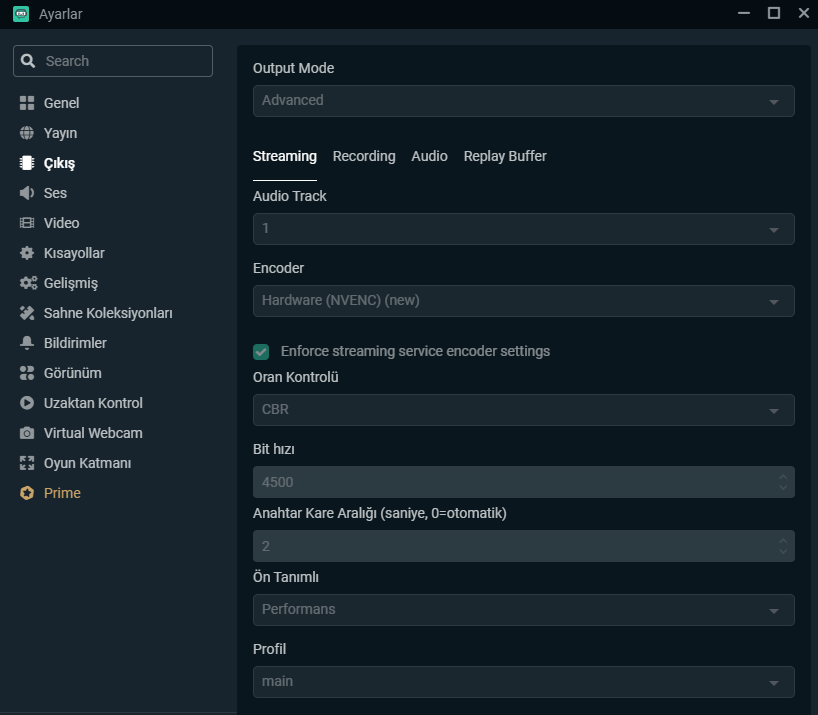
Task: Open Ses settings page
Action: 55,193
